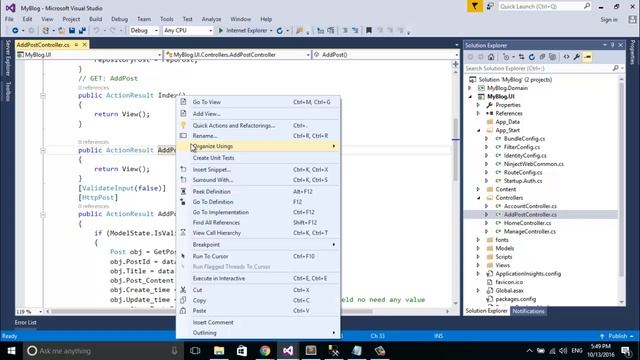640x360 pixels.
Task: Click the View Code icon in Solution Explorer
Action: coord(567,57)
